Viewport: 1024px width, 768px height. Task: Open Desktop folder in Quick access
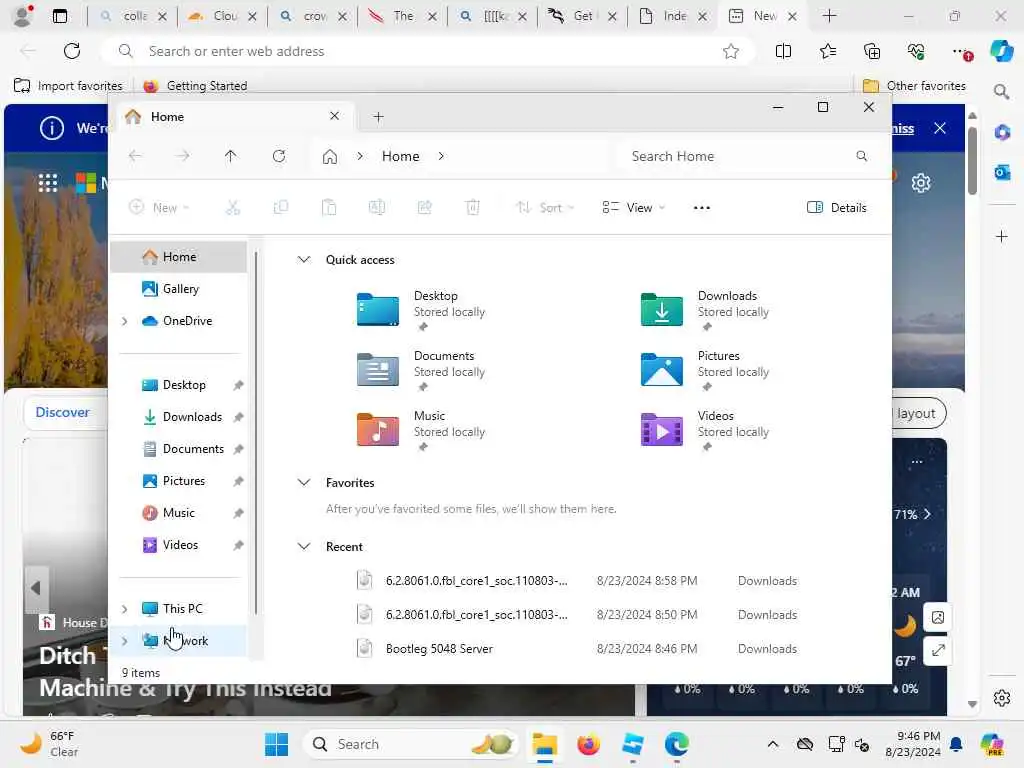(422, 309)
